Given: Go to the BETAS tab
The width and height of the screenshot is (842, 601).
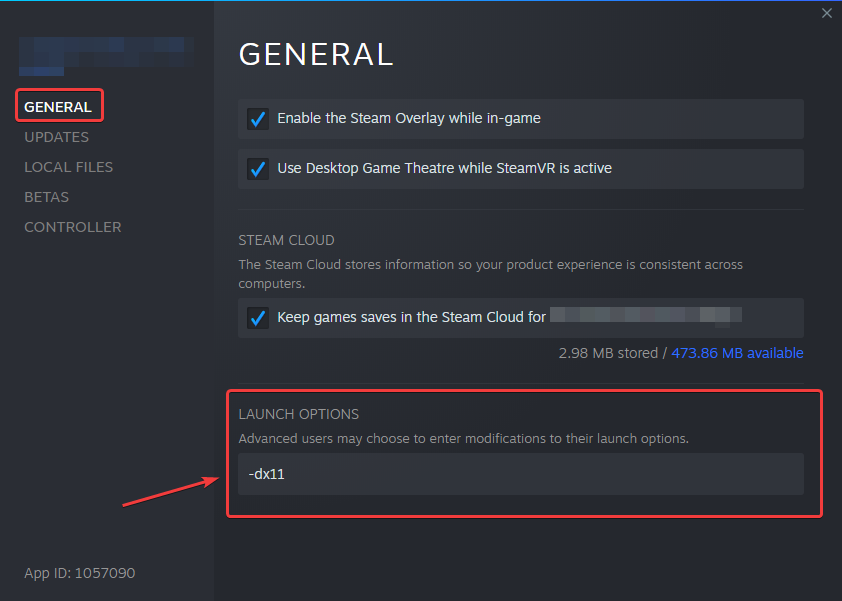Looking at the screenshot, I should (x=46, y=197).
